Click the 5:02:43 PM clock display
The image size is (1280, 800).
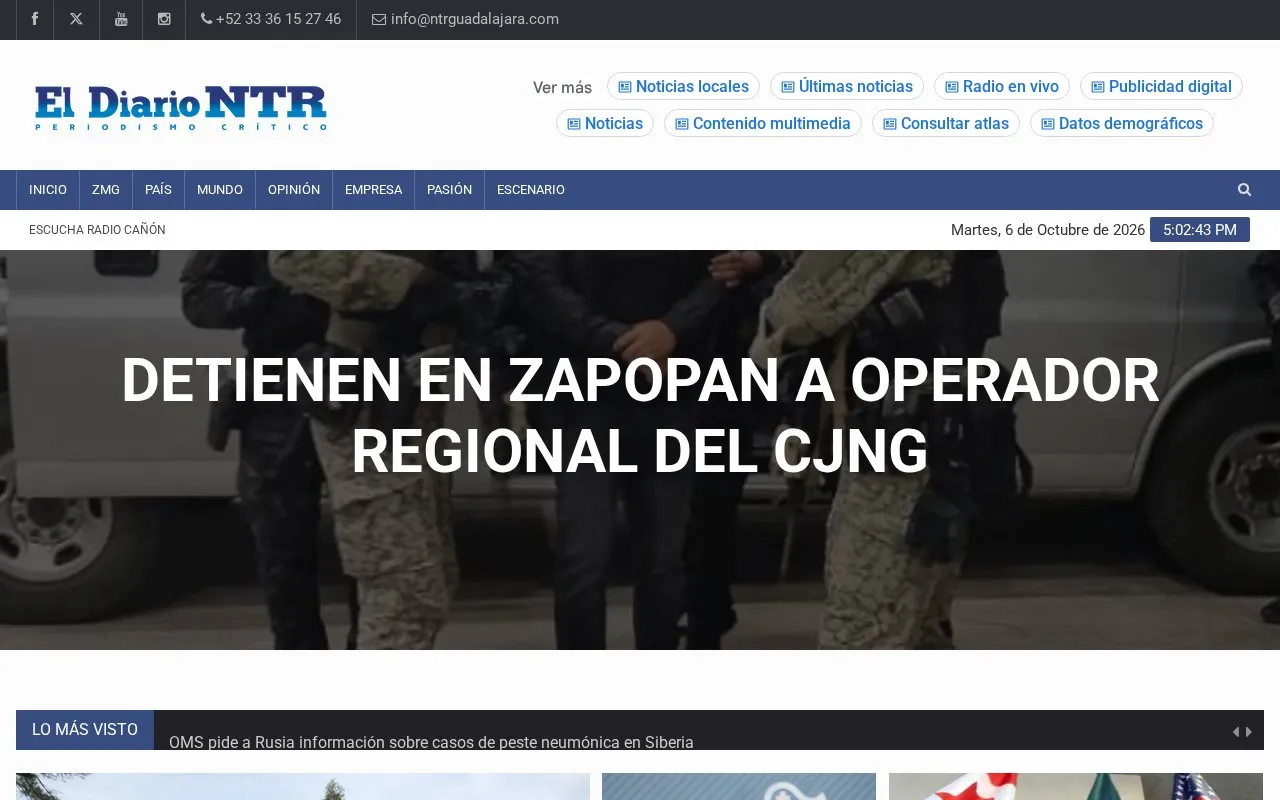click(1200, 230)
